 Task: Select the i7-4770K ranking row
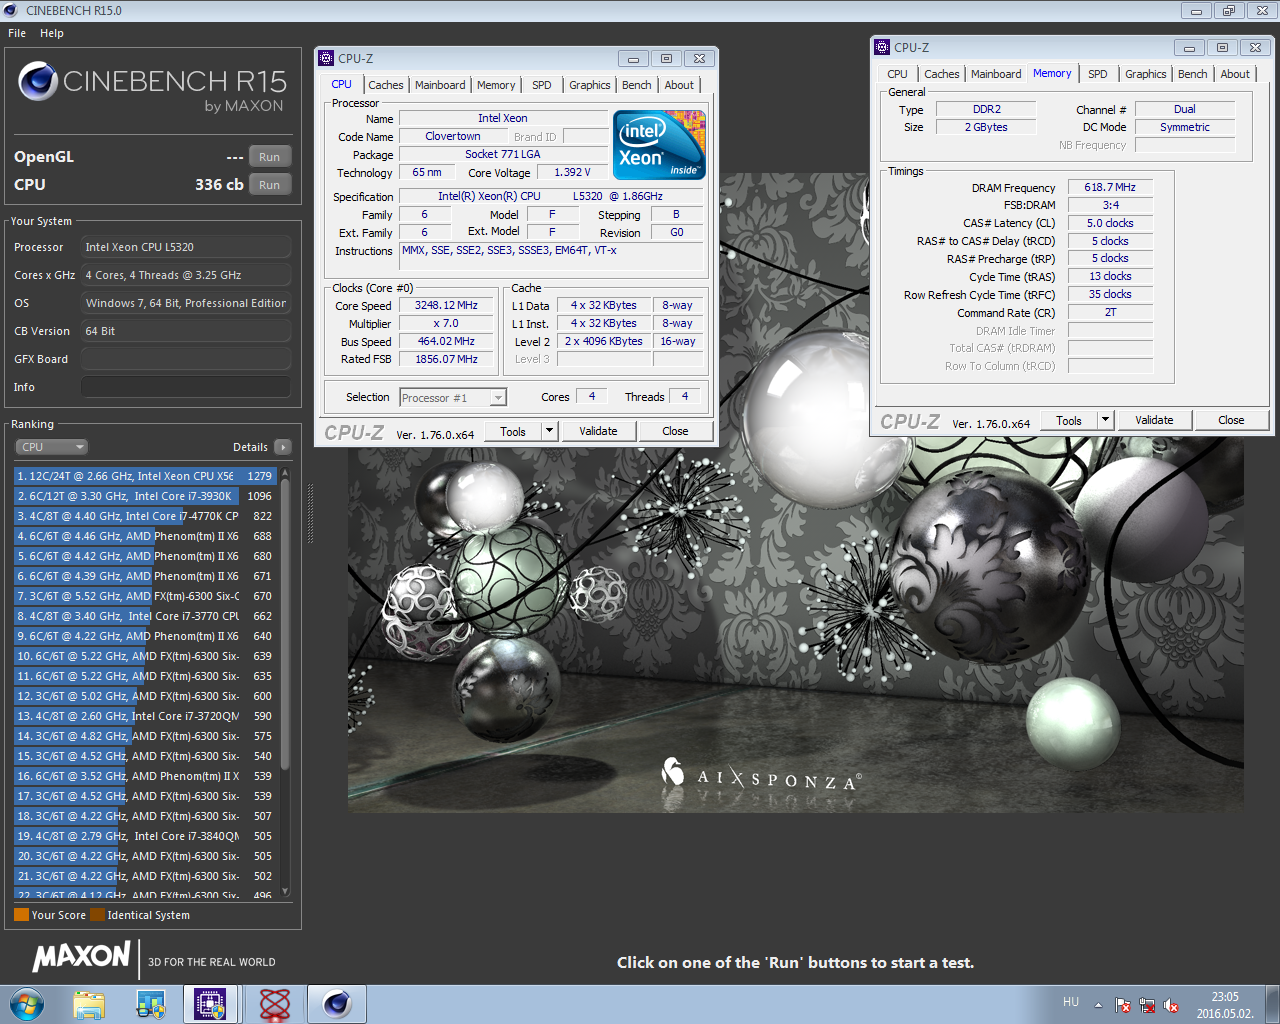[x=145, y=516]
